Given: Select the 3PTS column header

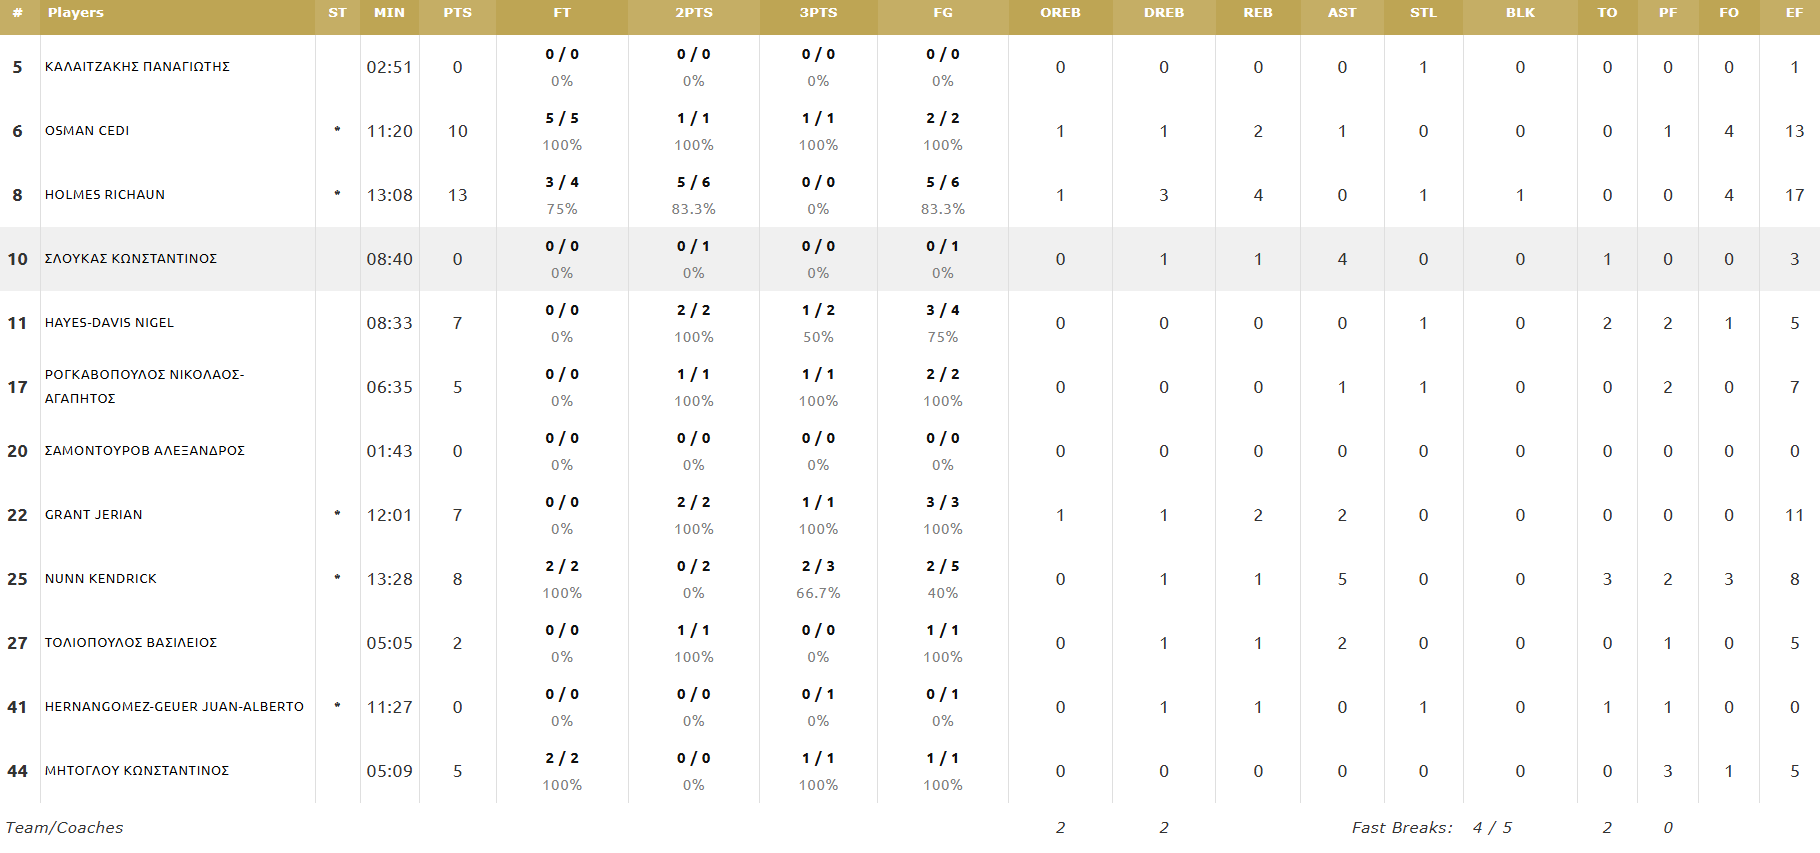Looking at the screenshot, I should 818,13.
